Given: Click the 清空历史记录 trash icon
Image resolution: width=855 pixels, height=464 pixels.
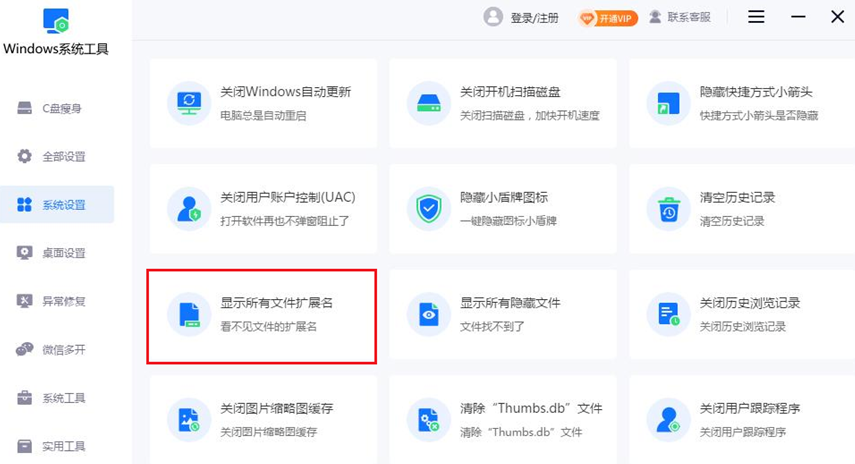Looking at the screenshot, I should point(669,209).
